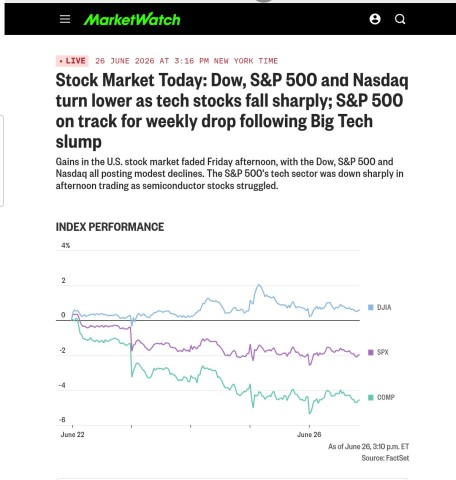The width and height of the screenshot is (456, 480).
Task: Click the Source: FactSet text
Action: point(385,458)
